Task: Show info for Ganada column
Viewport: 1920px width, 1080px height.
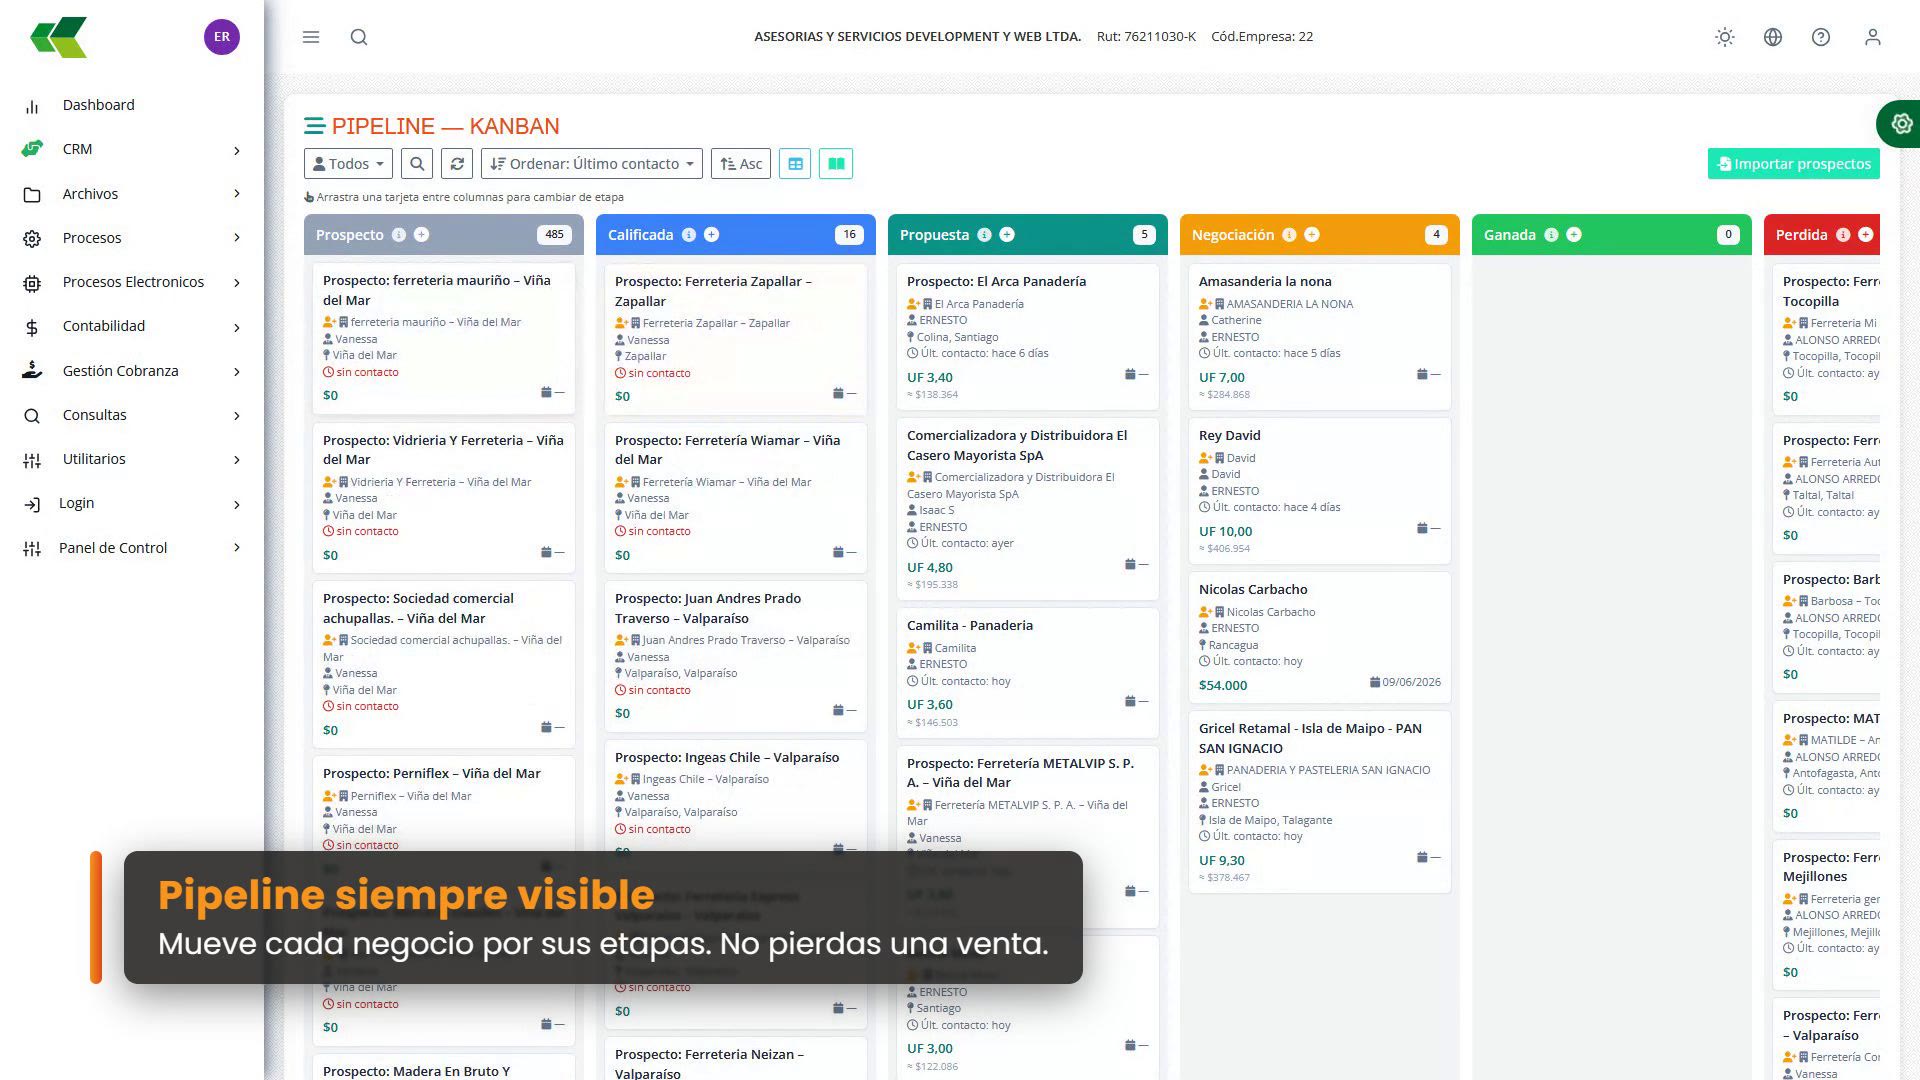Action: 1551,235
